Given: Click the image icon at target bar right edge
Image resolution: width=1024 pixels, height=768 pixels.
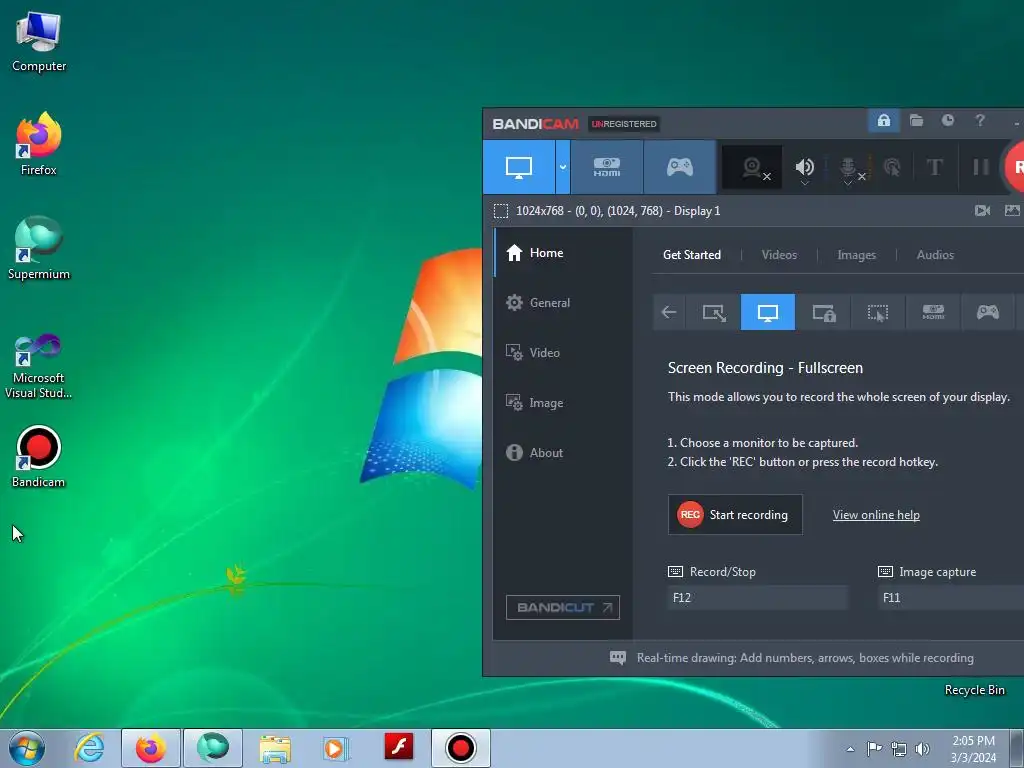Looking at the screenshot, I should click(1012, 210).
